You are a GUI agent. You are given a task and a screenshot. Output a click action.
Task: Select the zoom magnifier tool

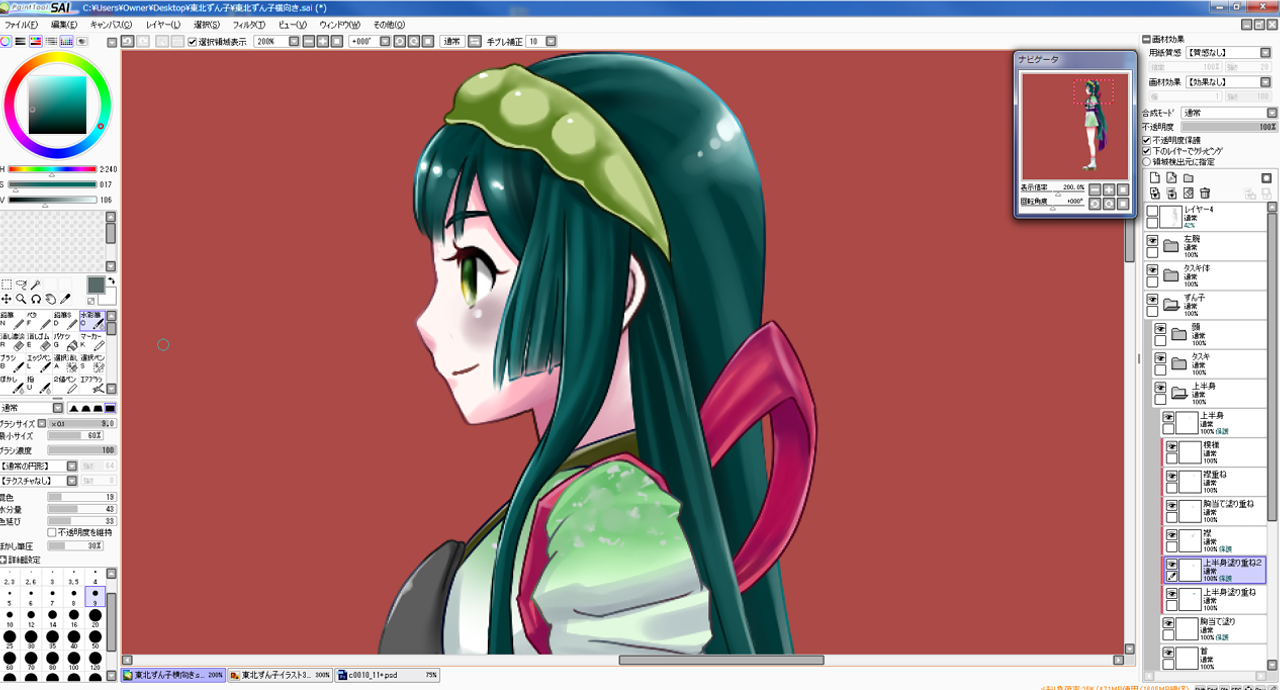(20, 299)
